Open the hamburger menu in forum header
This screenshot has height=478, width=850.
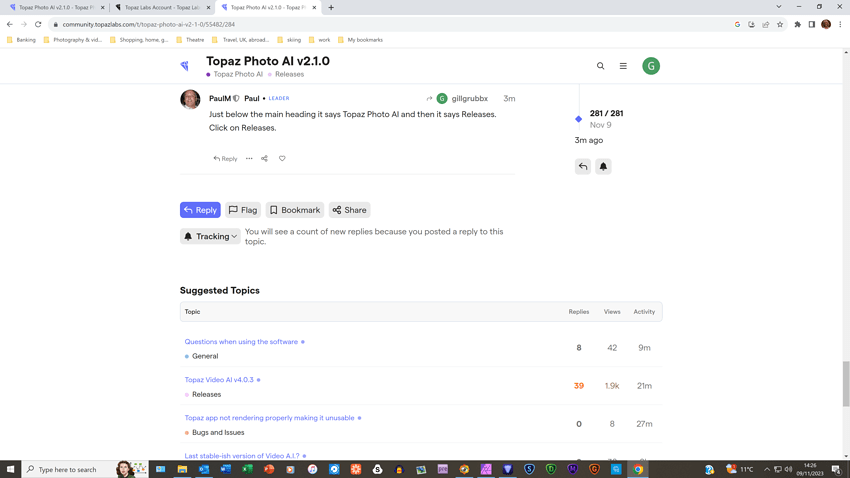click(623, 66)
